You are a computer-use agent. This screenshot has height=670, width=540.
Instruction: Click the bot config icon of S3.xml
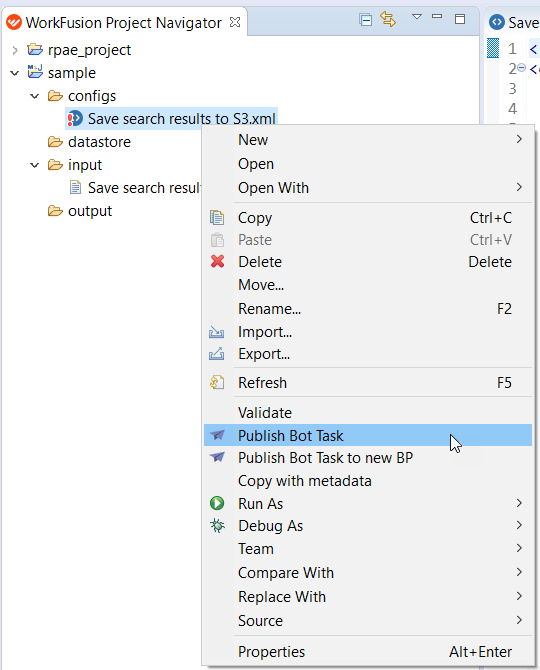point(75,118)
